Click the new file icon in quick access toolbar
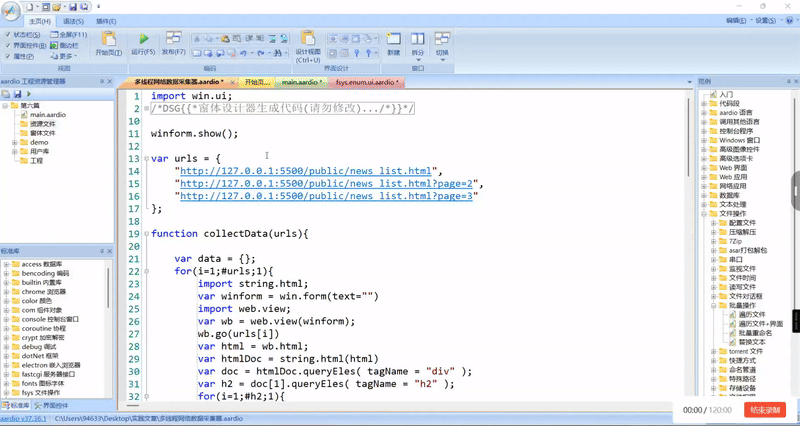 coord(30,7)
